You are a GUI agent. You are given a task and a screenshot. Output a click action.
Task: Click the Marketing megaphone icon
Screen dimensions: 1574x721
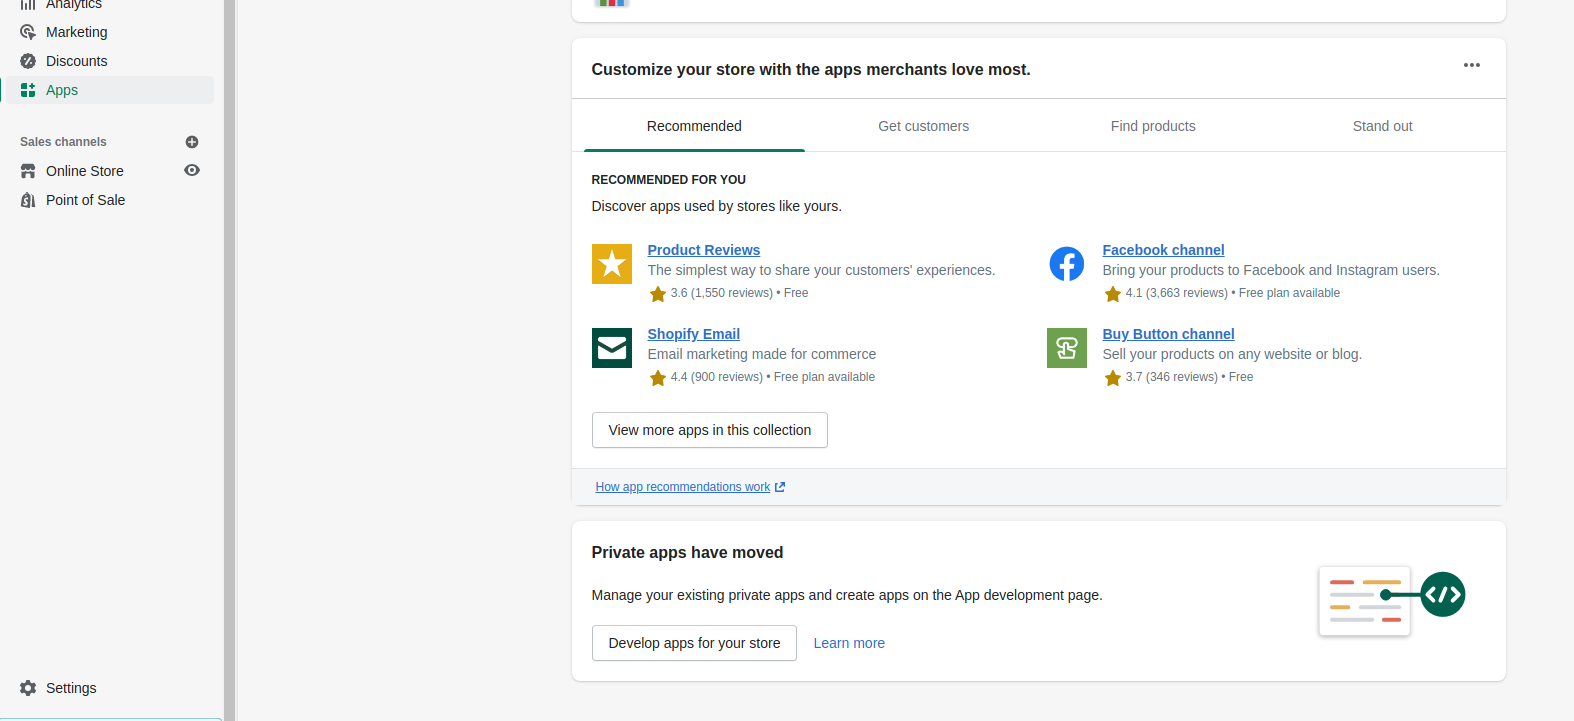tap(28, 32)
